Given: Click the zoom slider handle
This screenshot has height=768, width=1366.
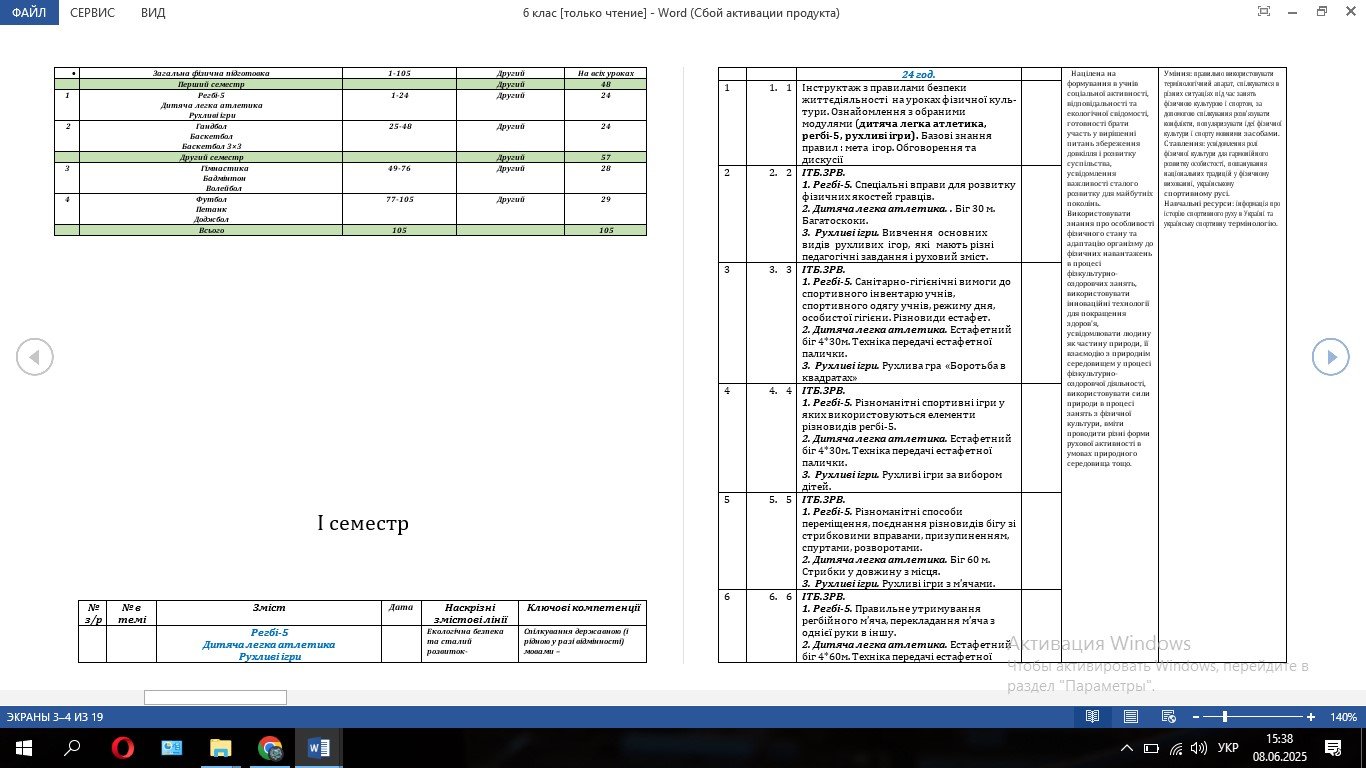Looking at the screenshot, I should pos(1225,717).
